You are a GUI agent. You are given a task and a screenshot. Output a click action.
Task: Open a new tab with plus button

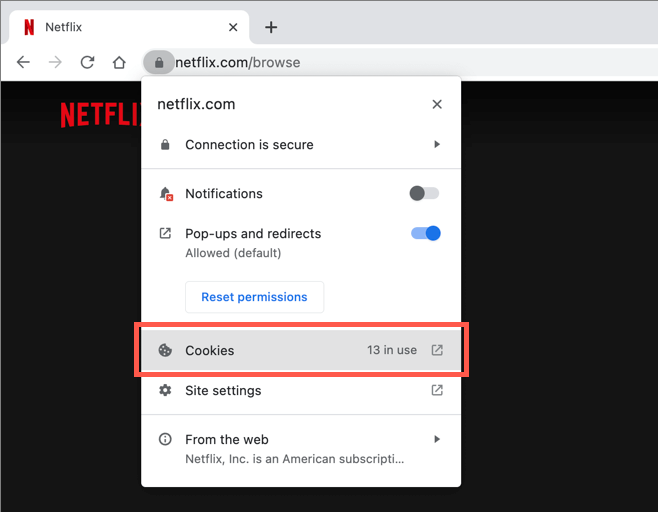coord(271,27)
